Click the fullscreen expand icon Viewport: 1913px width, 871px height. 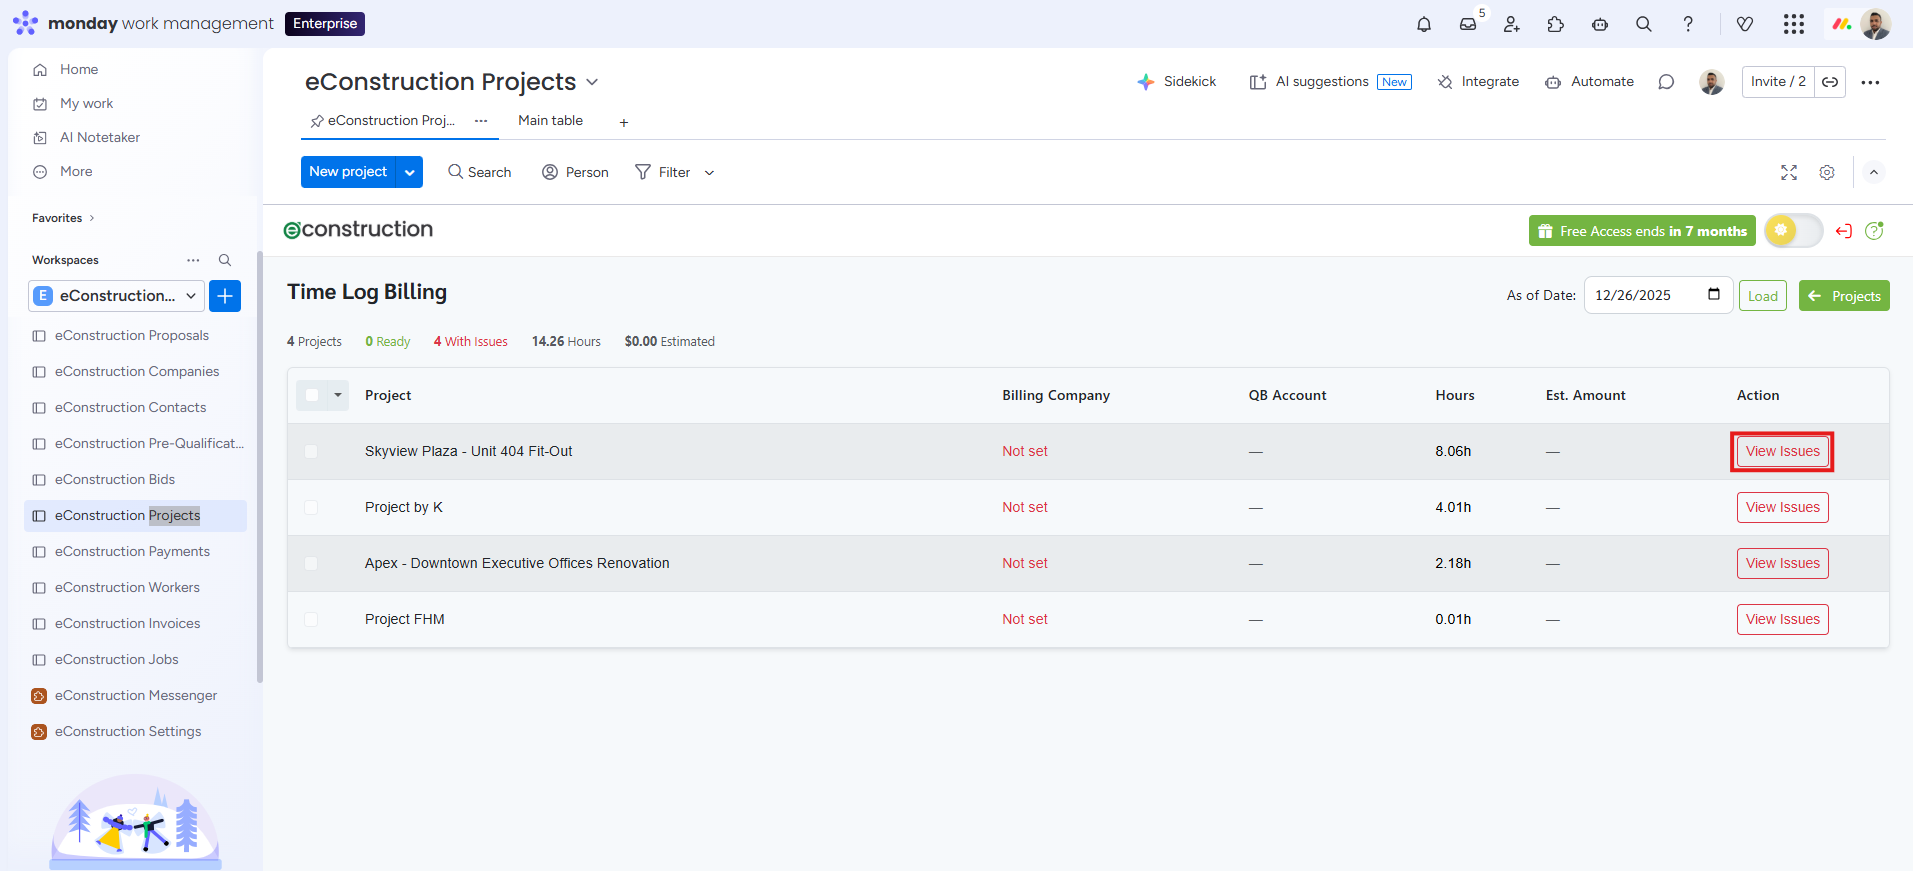click(1789, 173)
